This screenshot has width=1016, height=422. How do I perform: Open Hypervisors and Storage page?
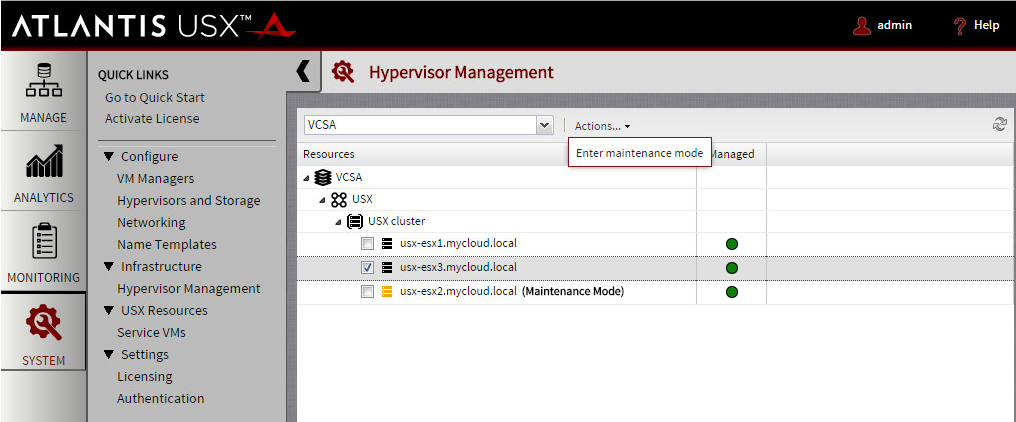[x=189, y=200]
